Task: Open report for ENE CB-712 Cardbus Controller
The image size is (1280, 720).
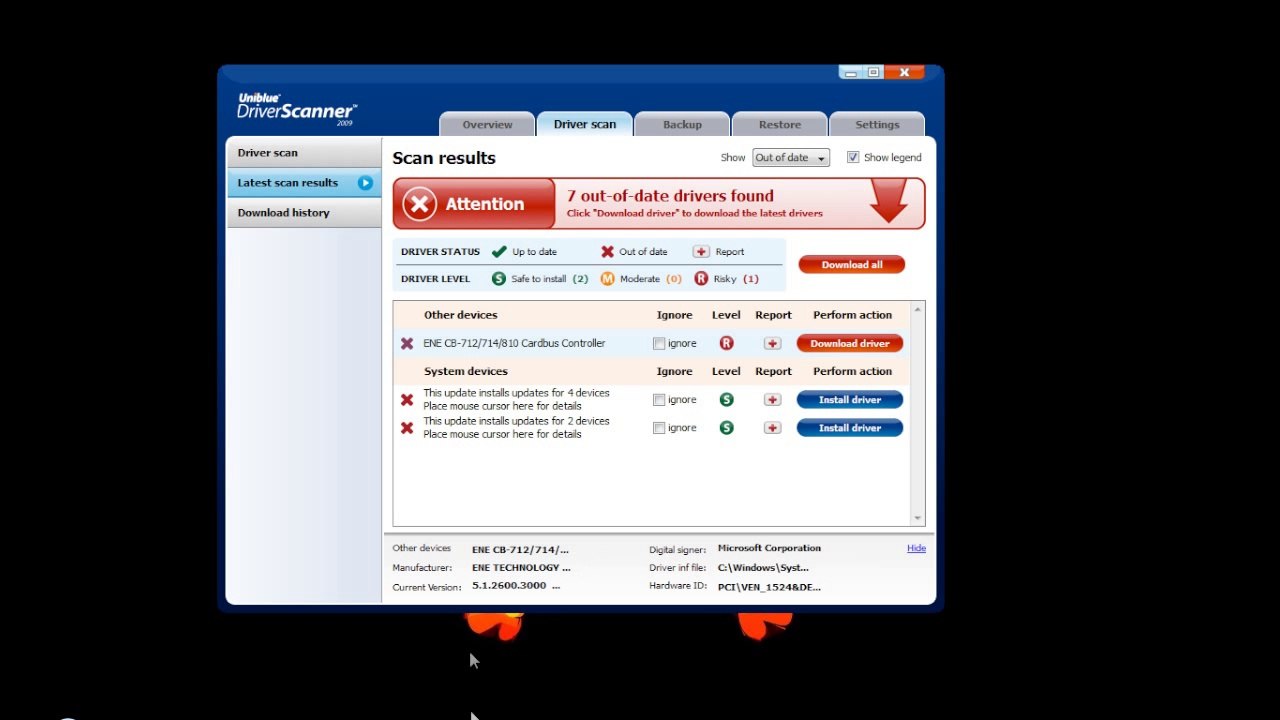Action: pos(772,343)
